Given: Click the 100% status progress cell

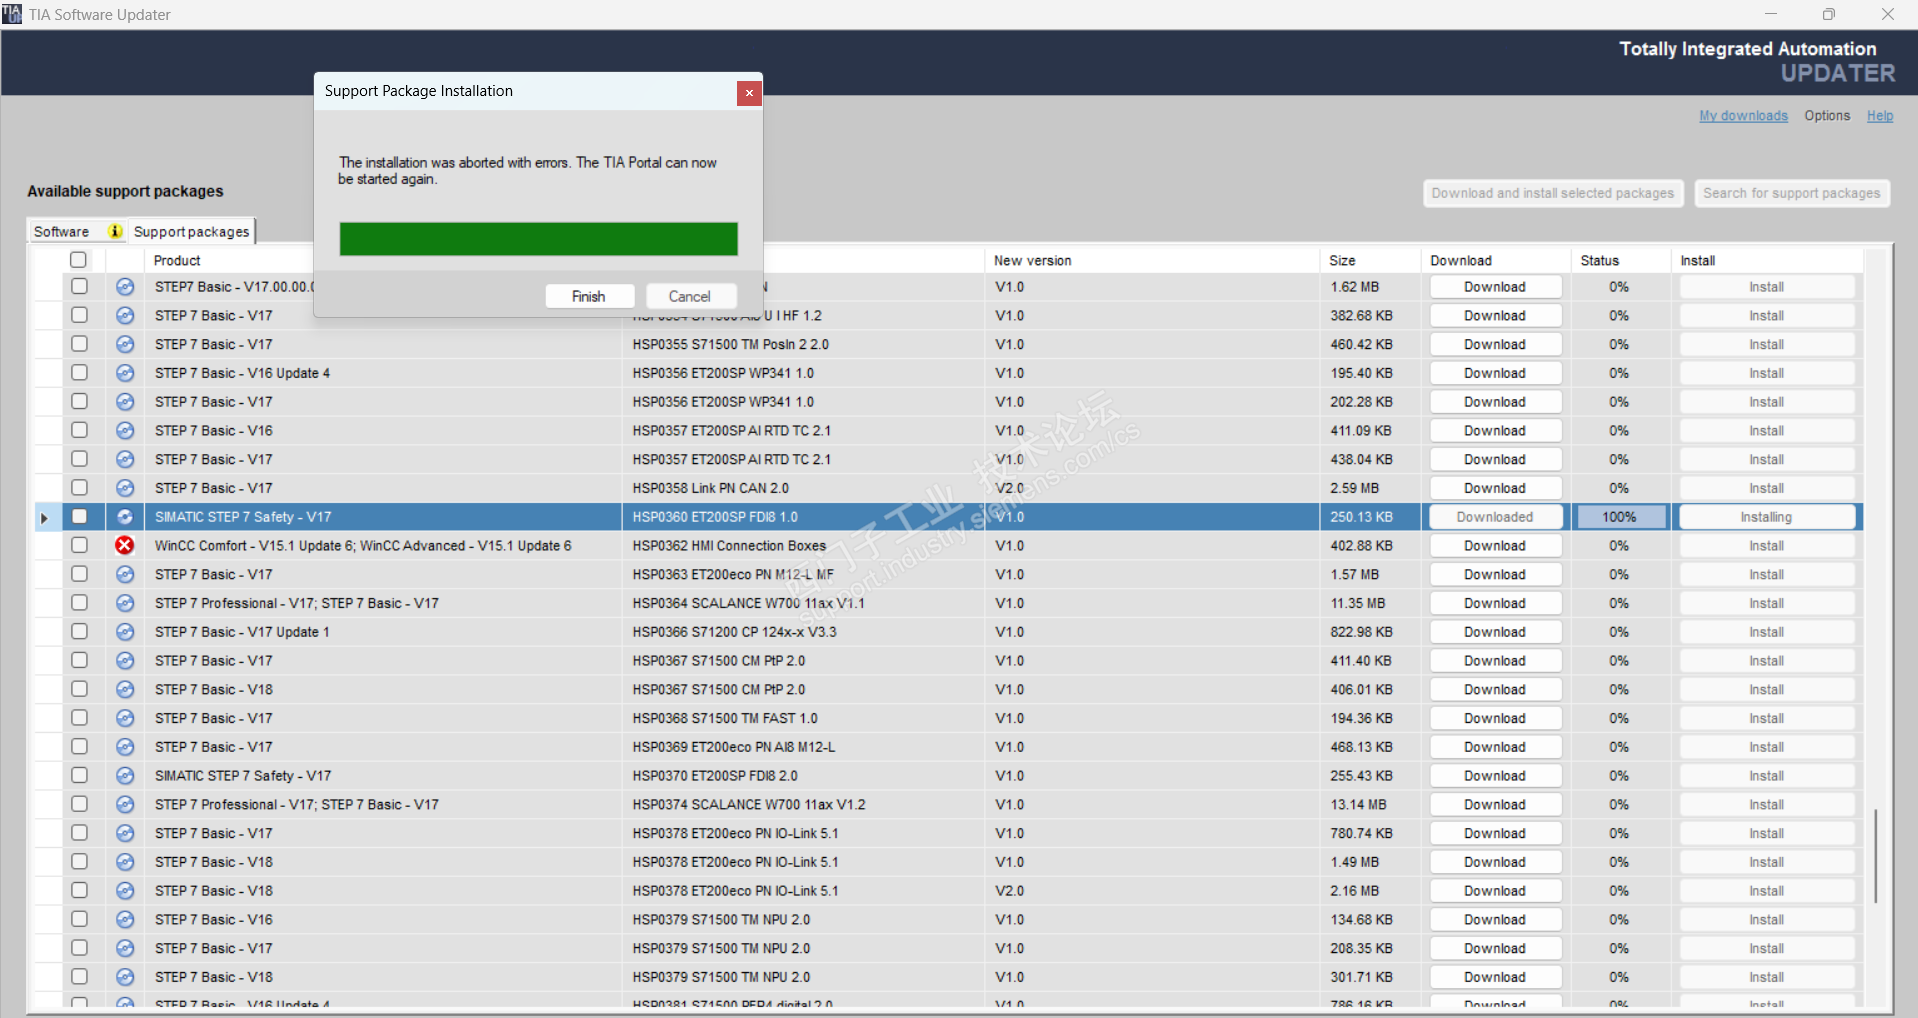Looking at the screenshot, I should click(1620, 517).
